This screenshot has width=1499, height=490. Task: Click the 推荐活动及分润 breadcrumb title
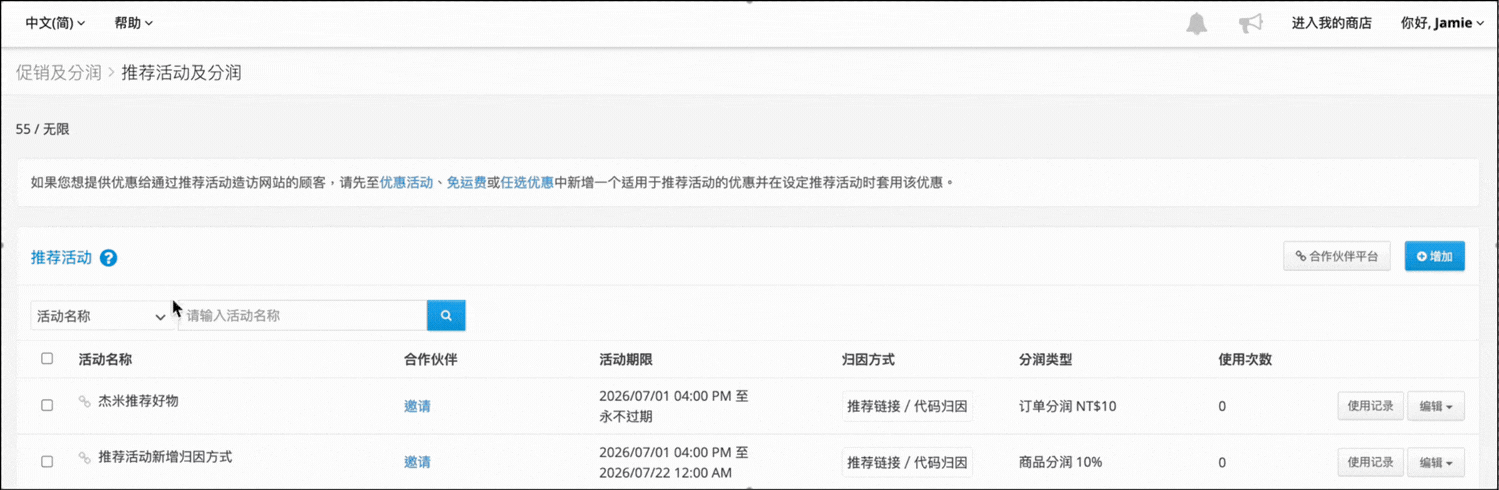(x=181, y=72)
